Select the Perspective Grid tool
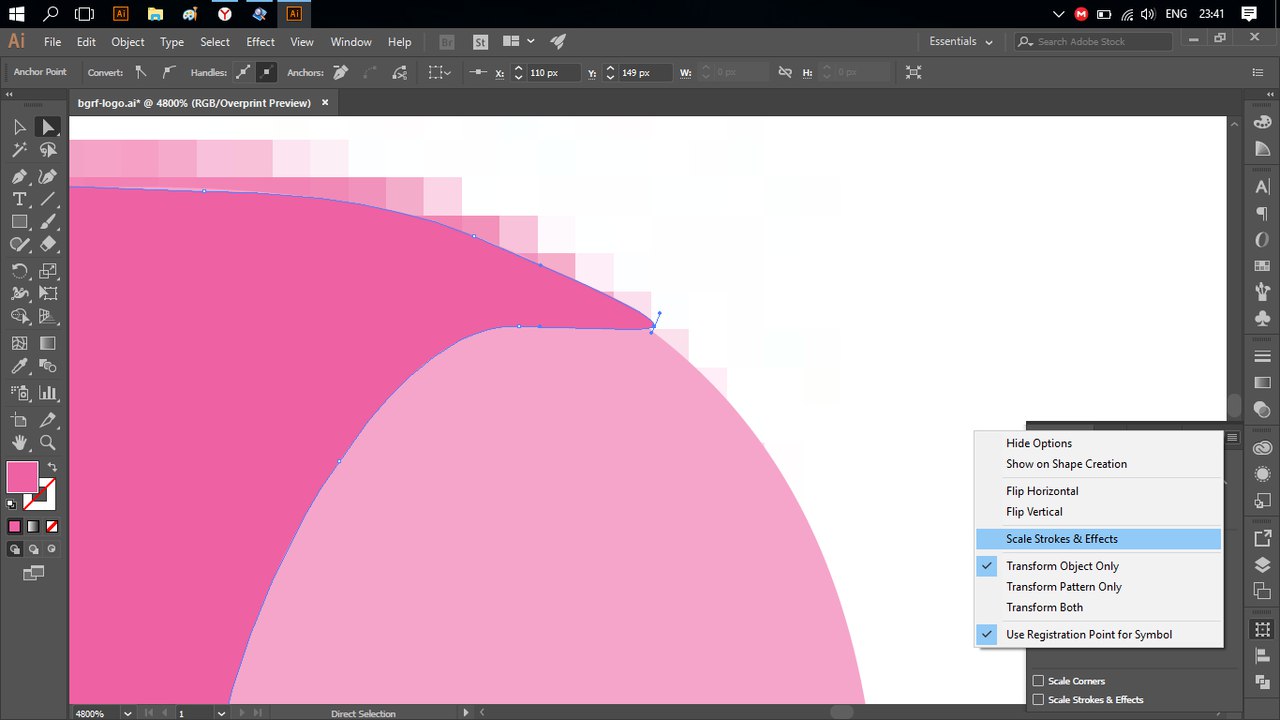The image size is (1280, 720). pos(47,317)
